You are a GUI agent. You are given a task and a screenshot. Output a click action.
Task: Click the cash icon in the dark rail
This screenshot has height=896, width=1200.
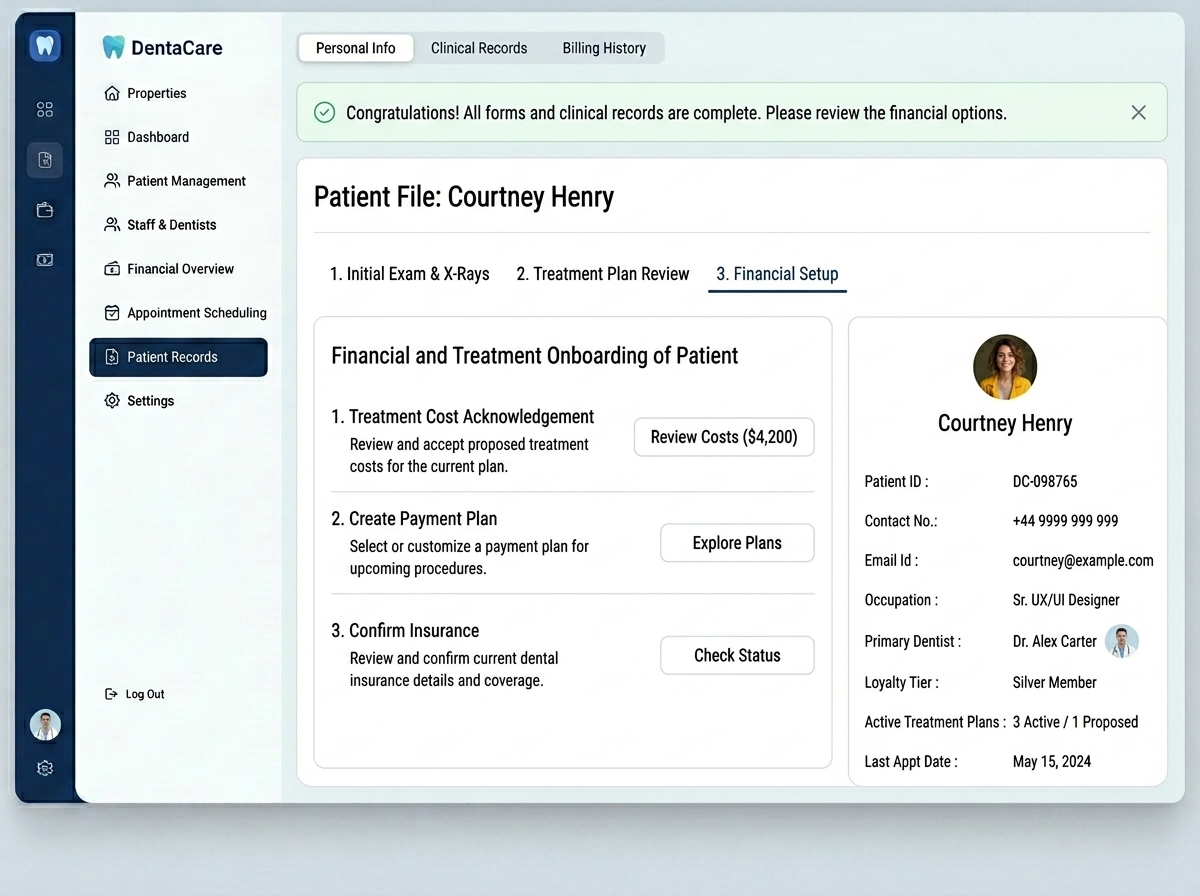[x=45, y=260]
